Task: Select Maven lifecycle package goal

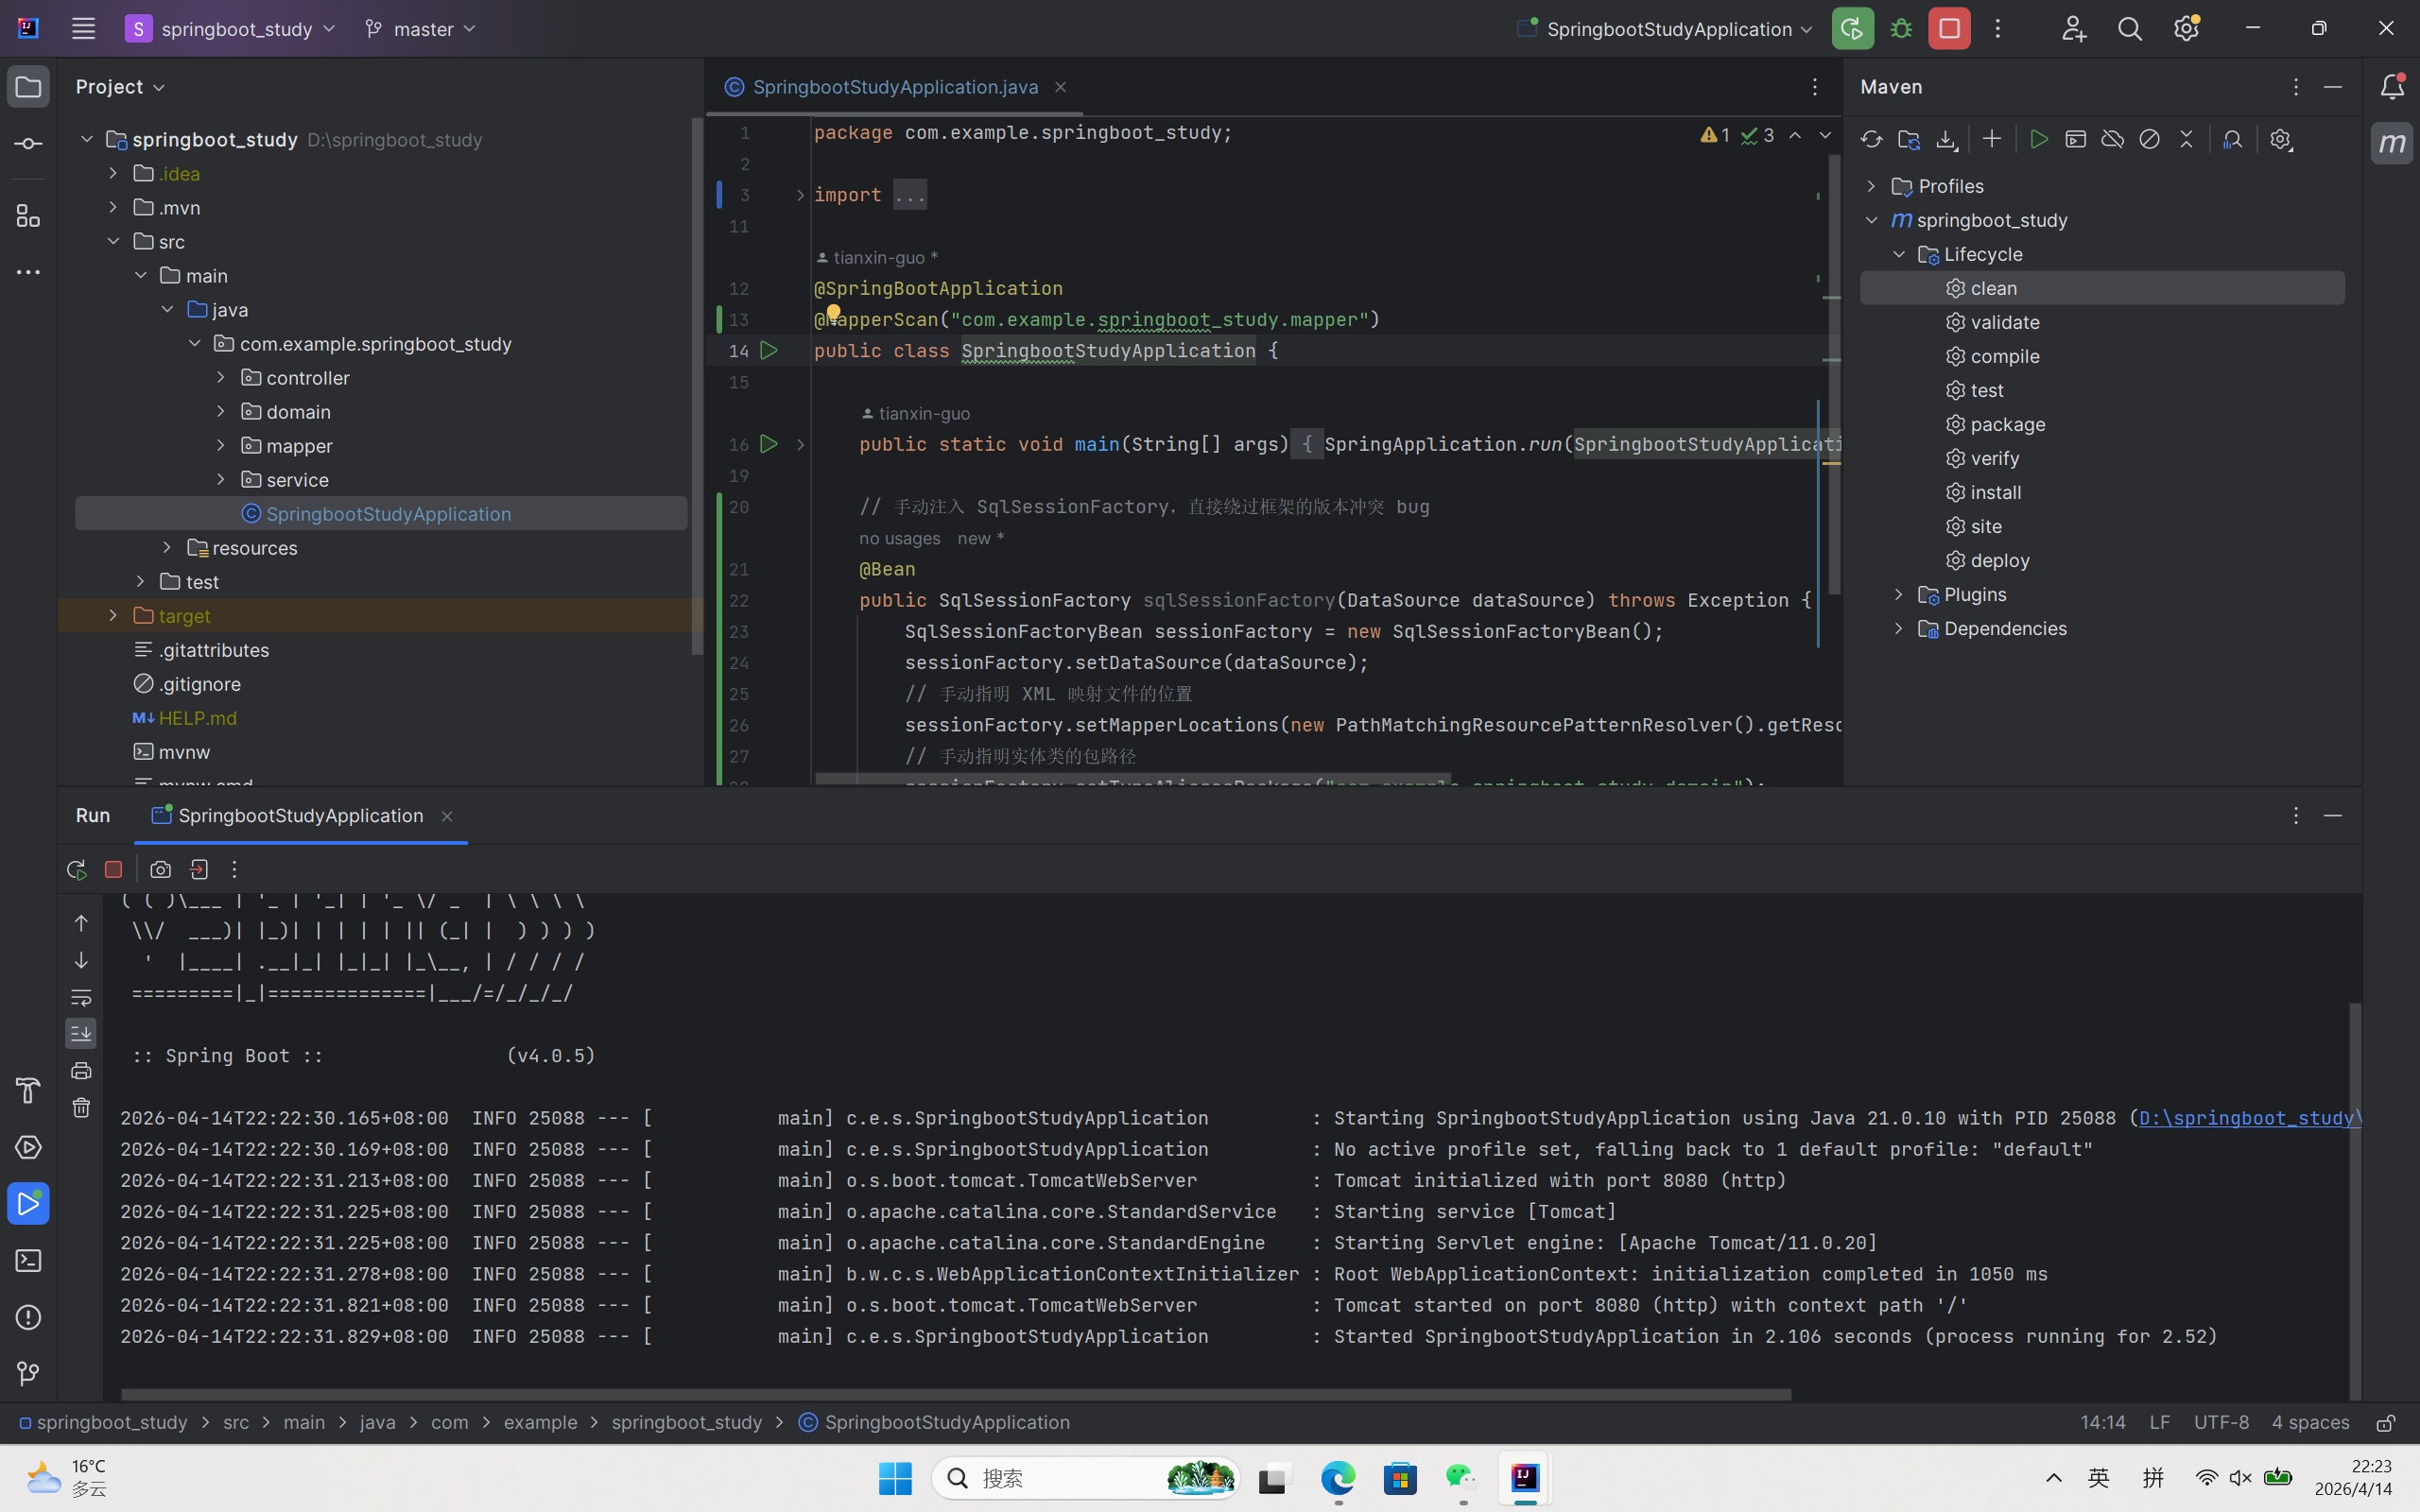Action: (x=2007, y=425)
